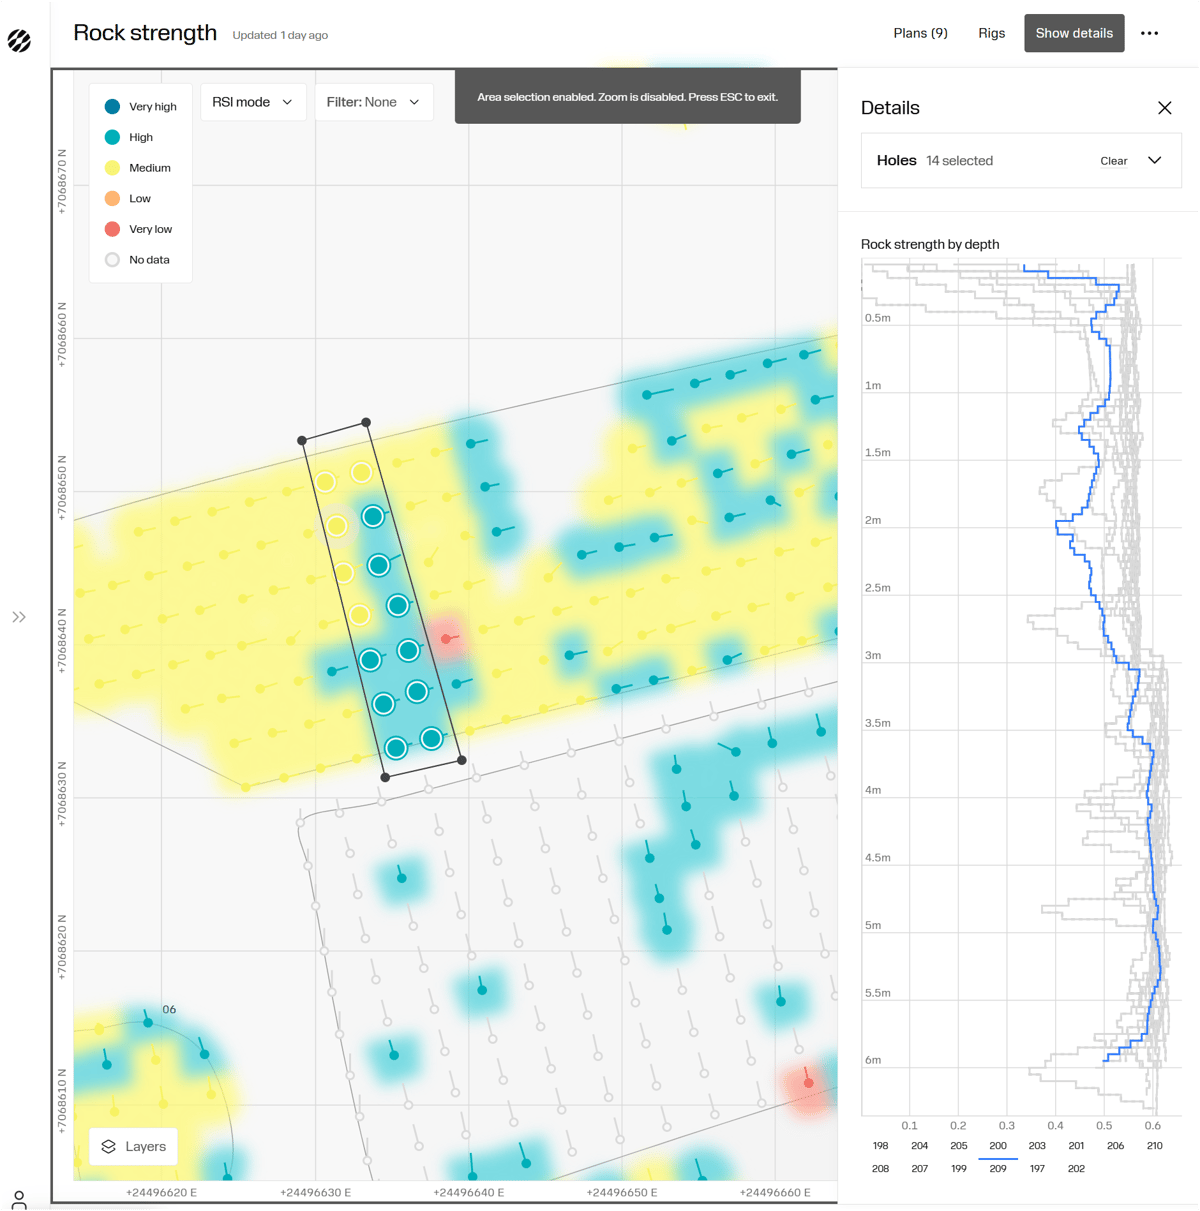The height and width of the screenshot is (1211, 1200).
Task: Switch to the Rigs view
Action: [991, 33]
